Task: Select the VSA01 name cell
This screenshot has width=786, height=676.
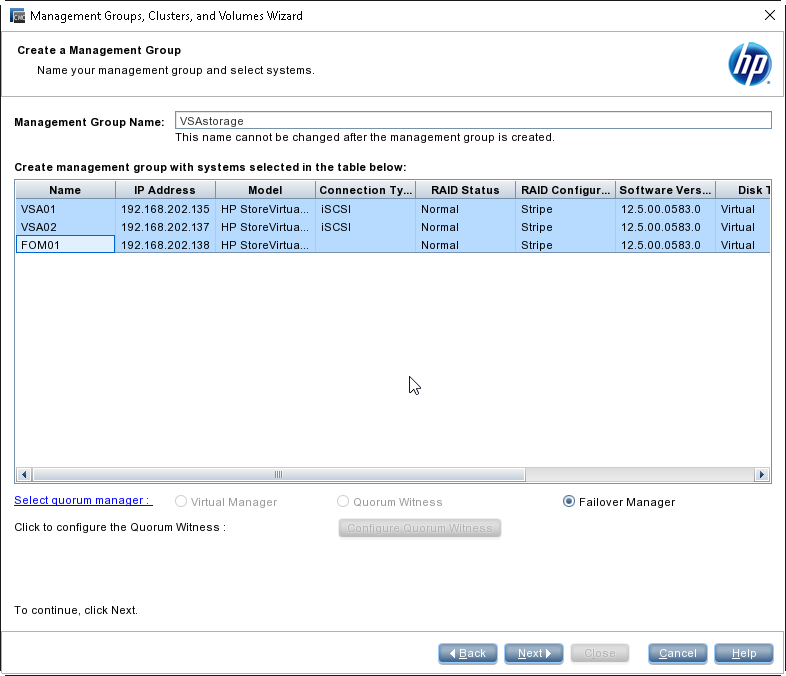Action: pos(65,209)
